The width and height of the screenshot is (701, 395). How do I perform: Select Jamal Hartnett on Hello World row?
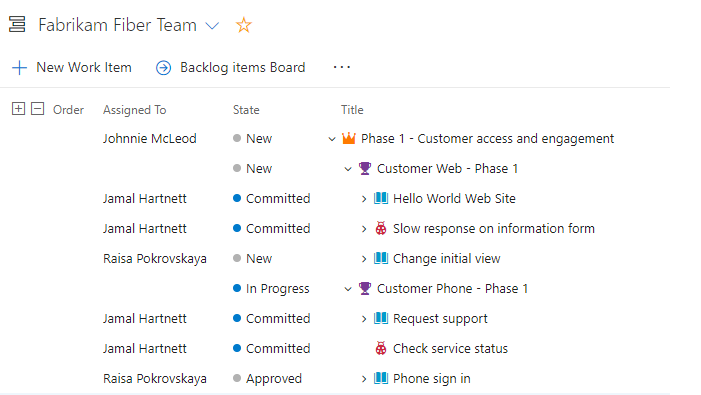coord(145,198)
